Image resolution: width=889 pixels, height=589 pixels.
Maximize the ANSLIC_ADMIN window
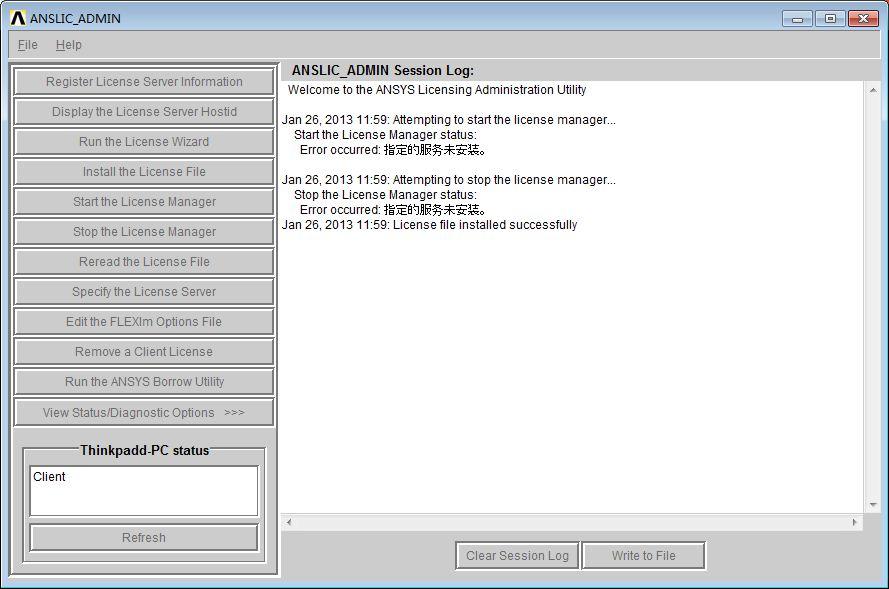click(830, 19)
